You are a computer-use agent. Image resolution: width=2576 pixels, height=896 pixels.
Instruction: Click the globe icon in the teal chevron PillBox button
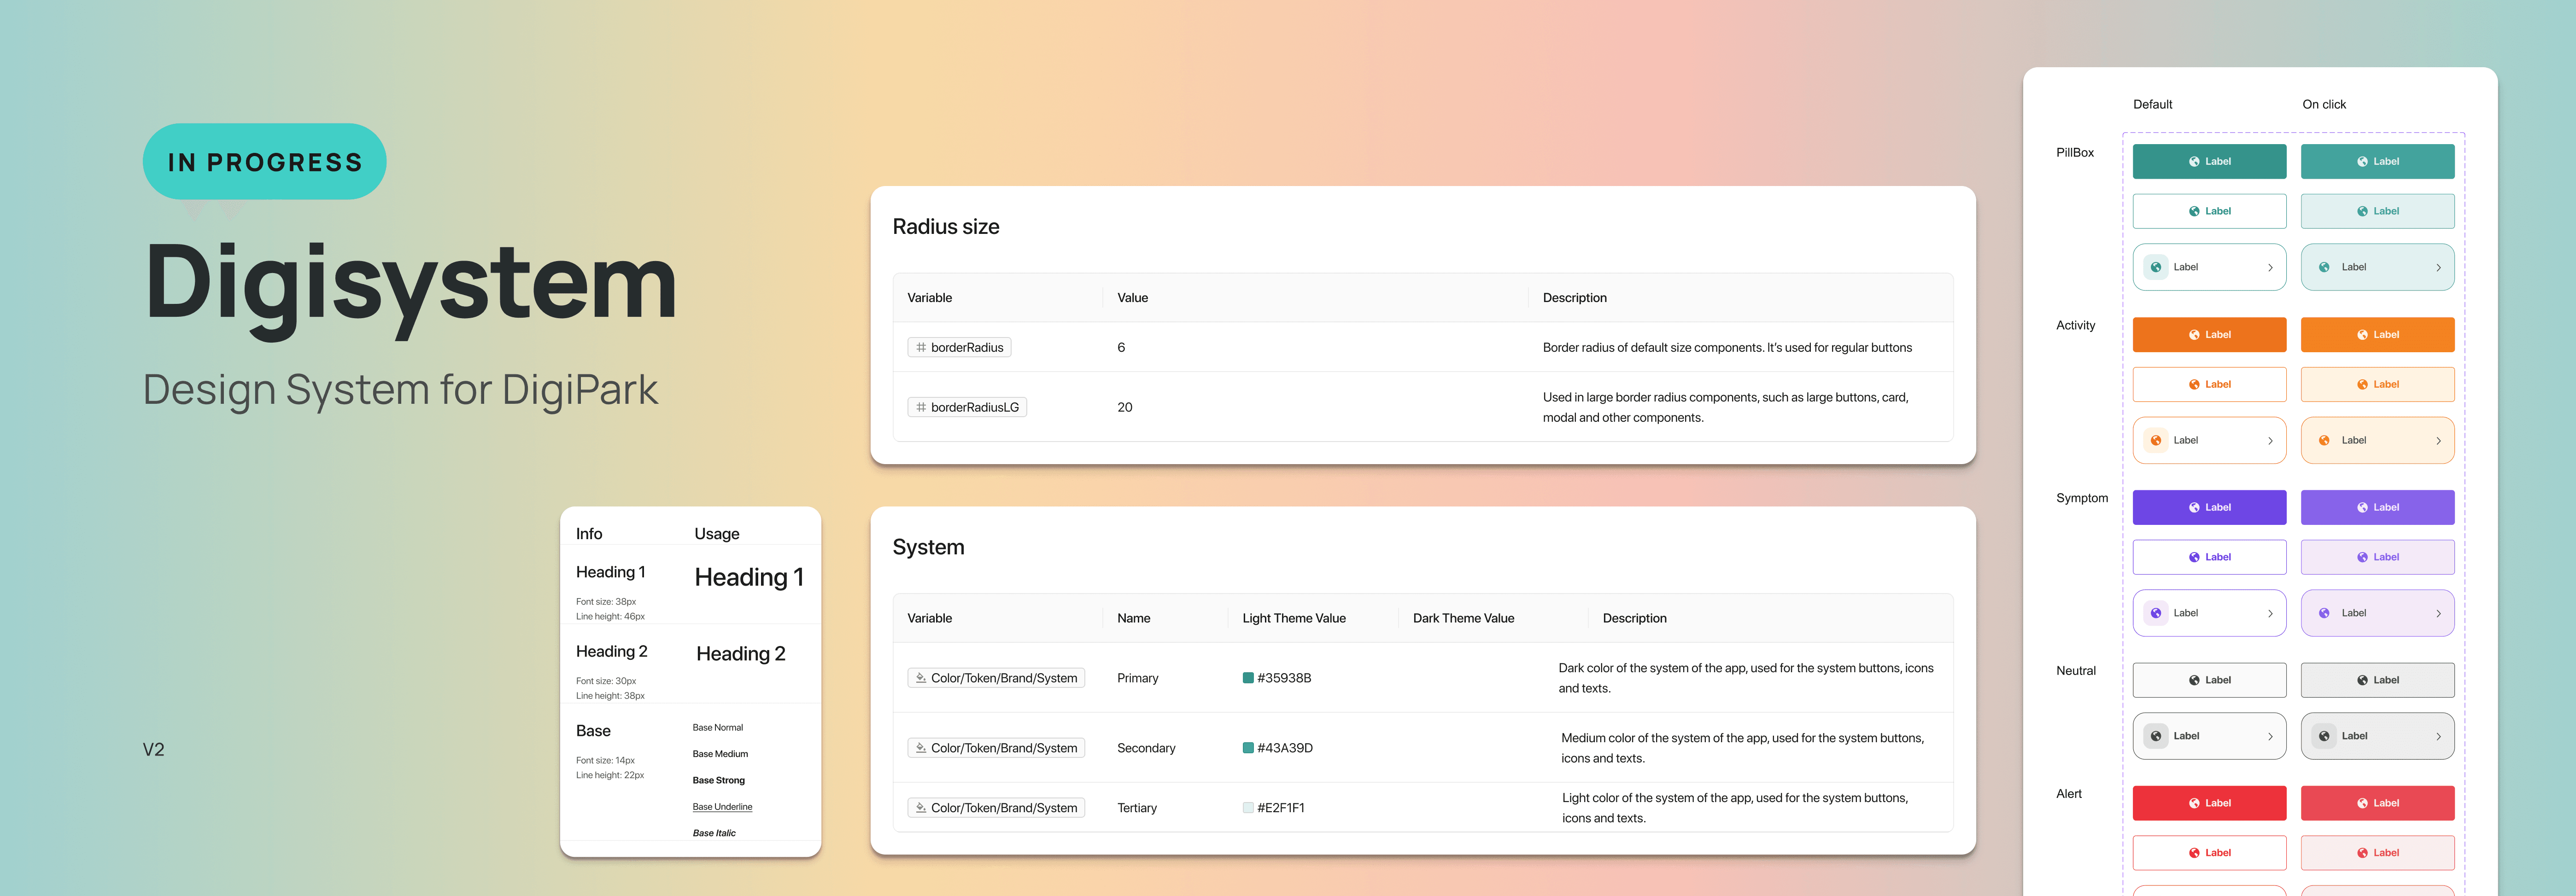pos(2156,267)
